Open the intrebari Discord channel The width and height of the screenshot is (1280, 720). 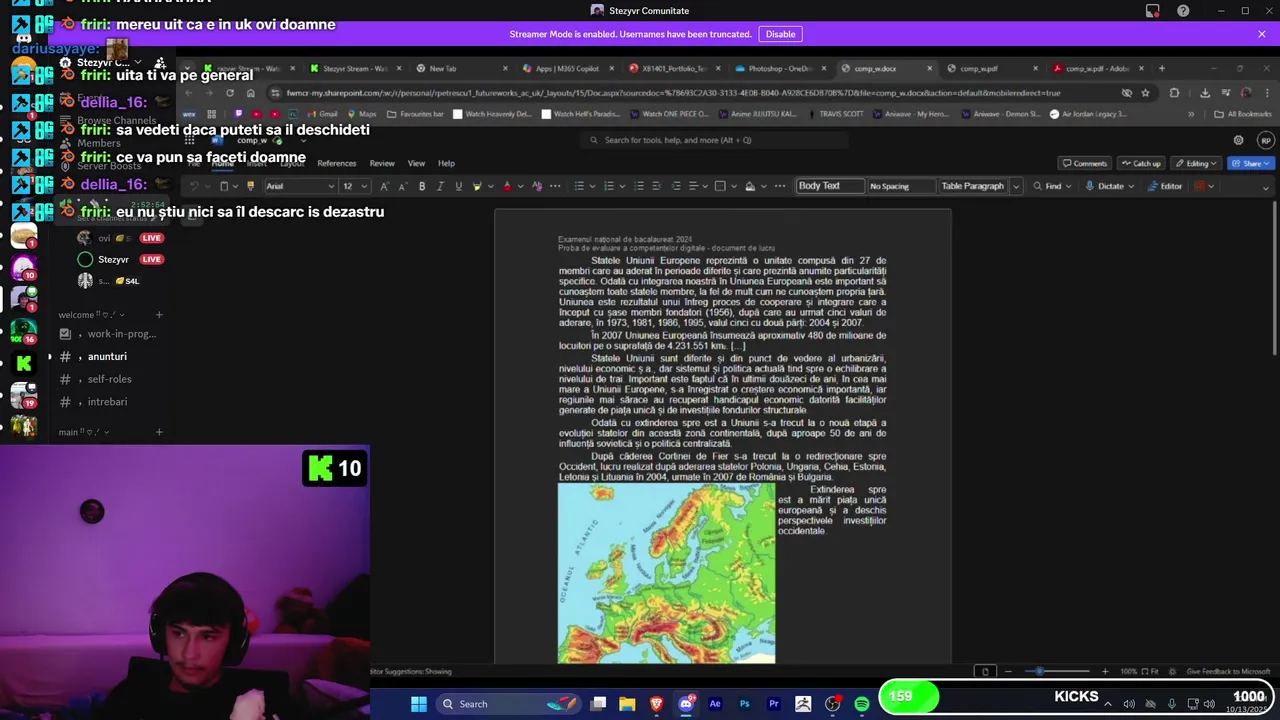107,402
